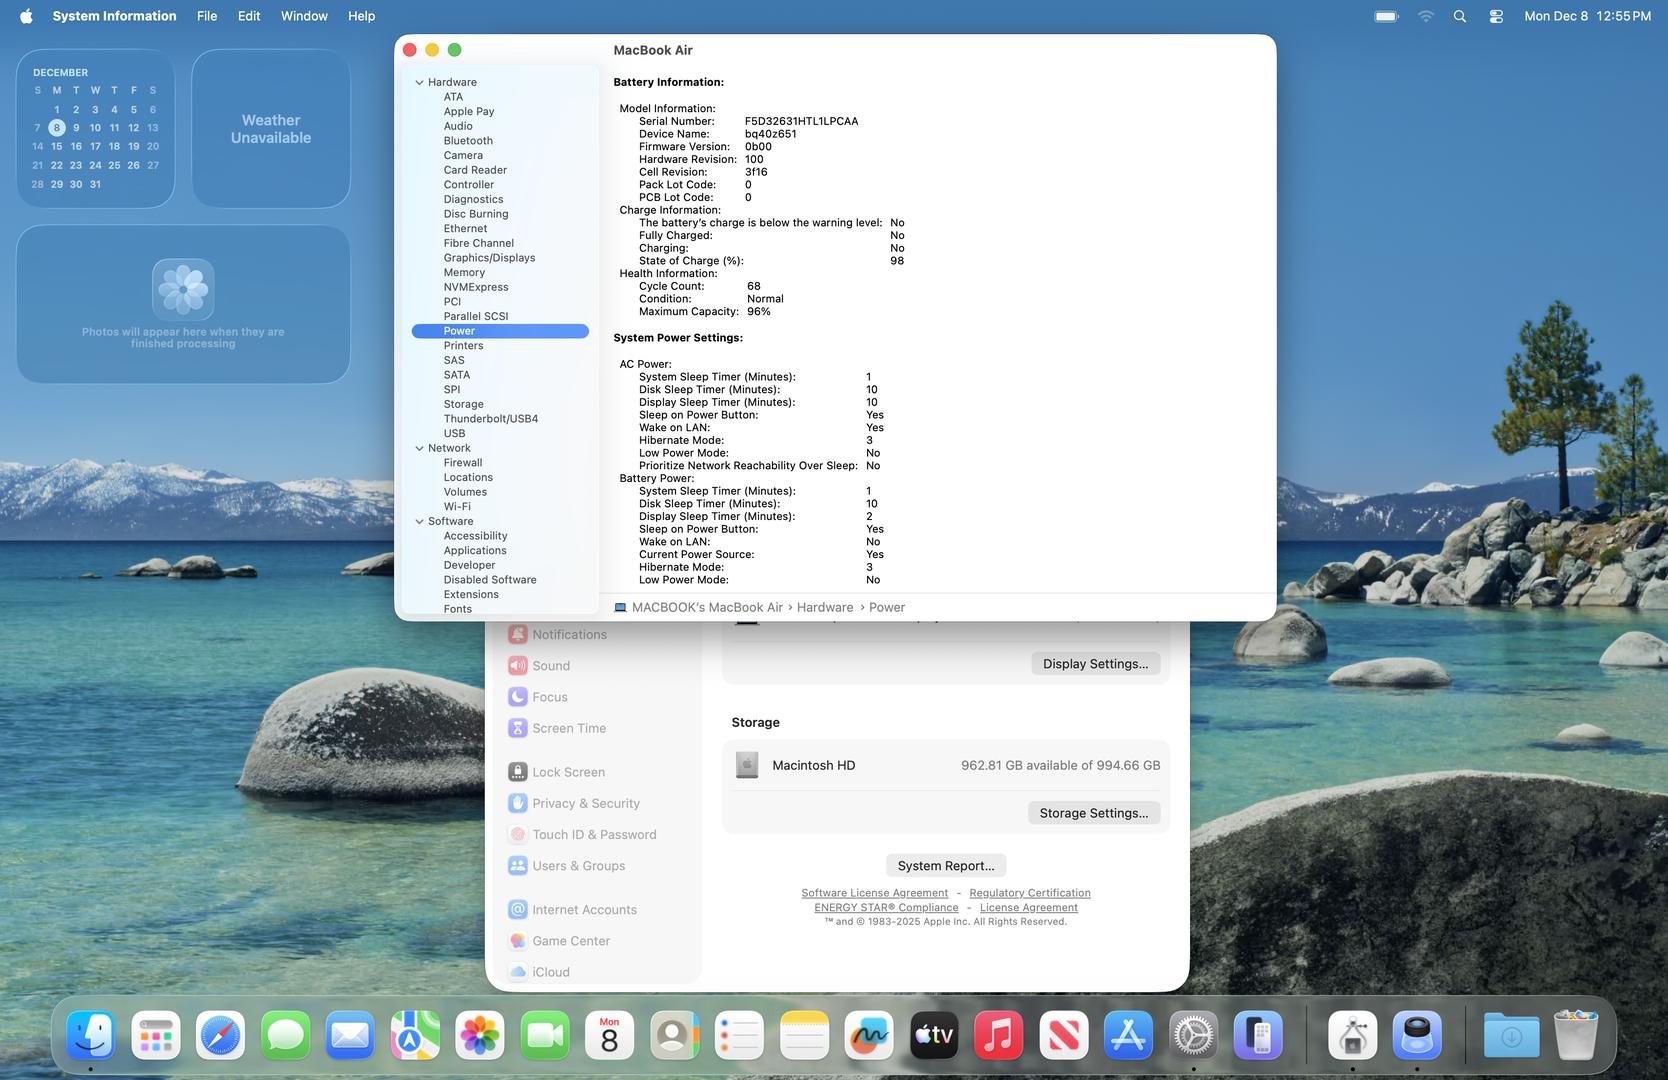Open Control Center in menu bar
This screenshot has width=1668, height=1080.
[x=1496, y=16]
